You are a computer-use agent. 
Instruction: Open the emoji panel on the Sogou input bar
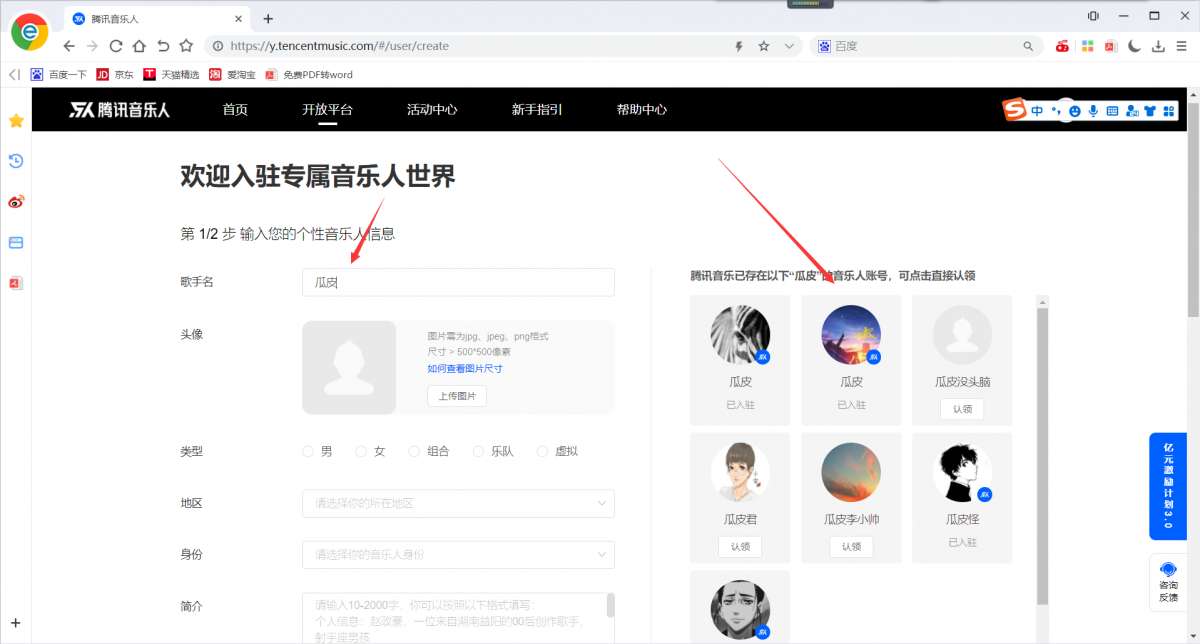(1075, 112)
